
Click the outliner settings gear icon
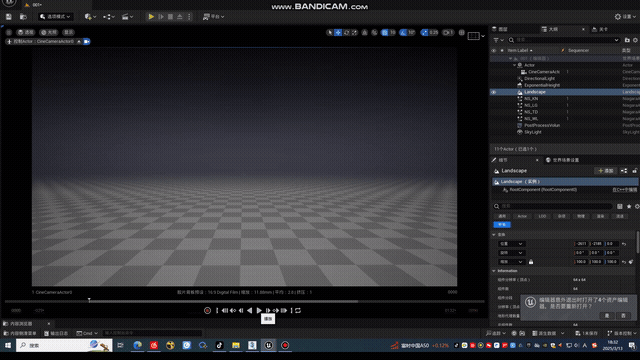(635, 40)
